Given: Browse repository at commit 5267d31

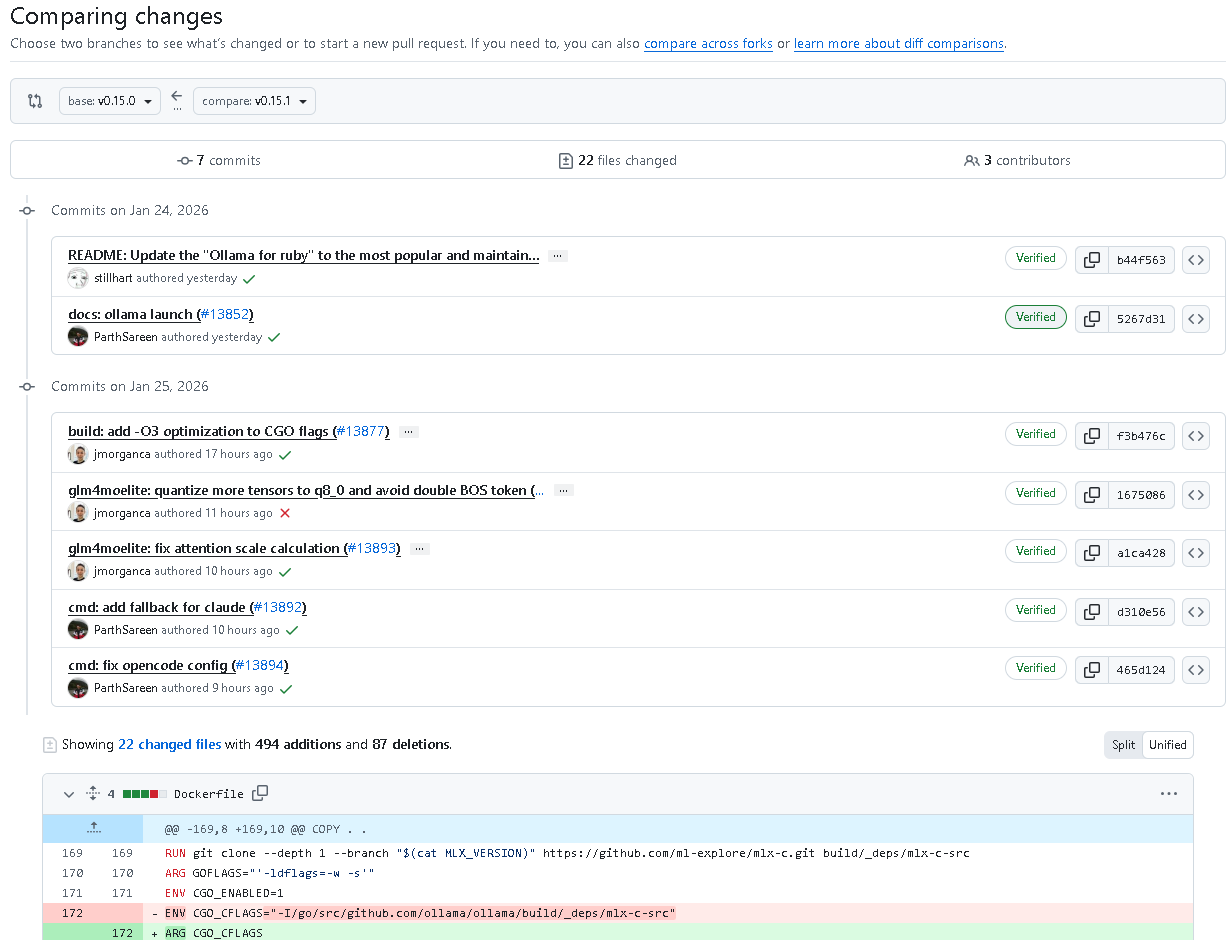Looking at the screenshot, I should coord(1196,319).
